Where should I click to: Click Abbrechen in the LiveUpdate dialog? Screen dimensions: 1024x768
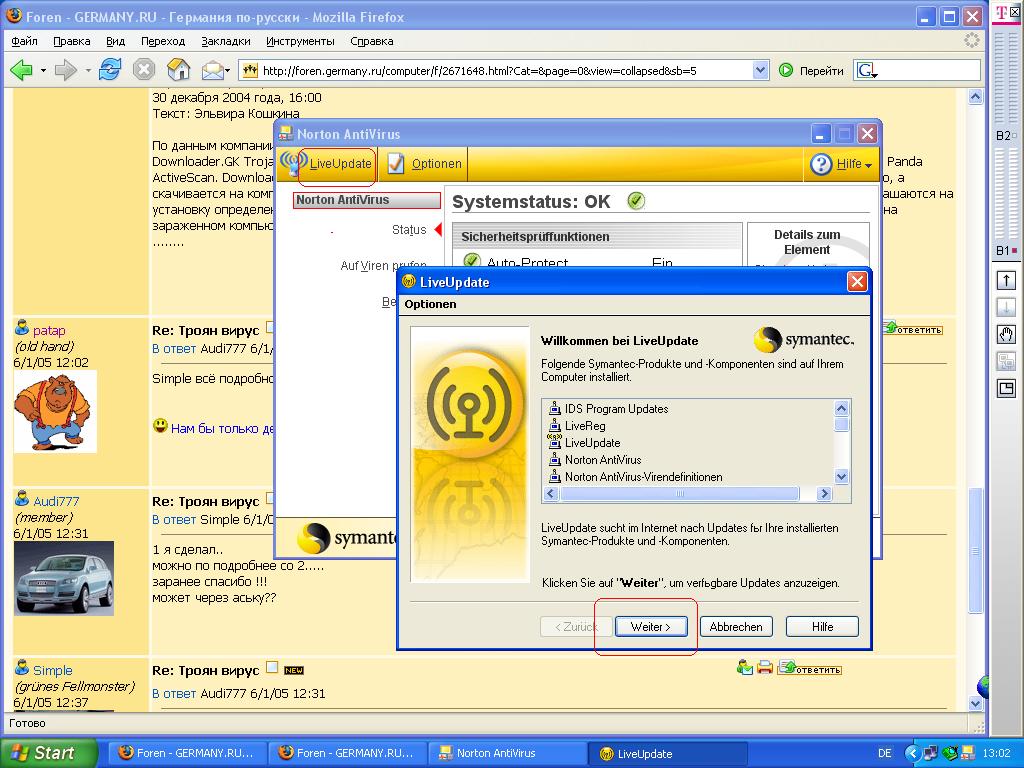pos(736,627)
